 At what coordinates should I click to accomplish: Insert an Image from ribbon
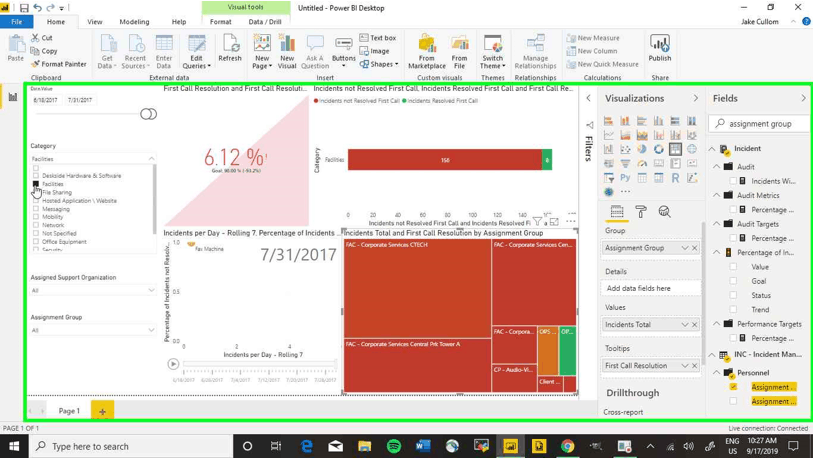point(374,51)
